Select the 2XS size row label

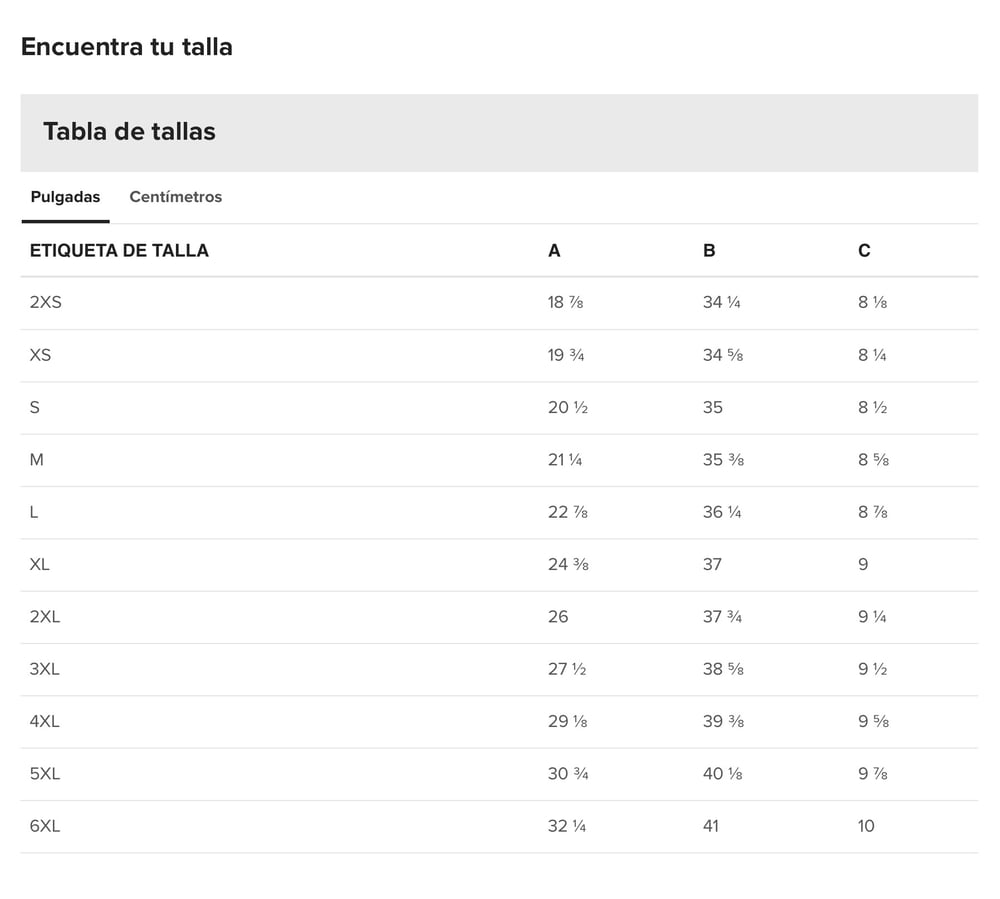(46, 302)
